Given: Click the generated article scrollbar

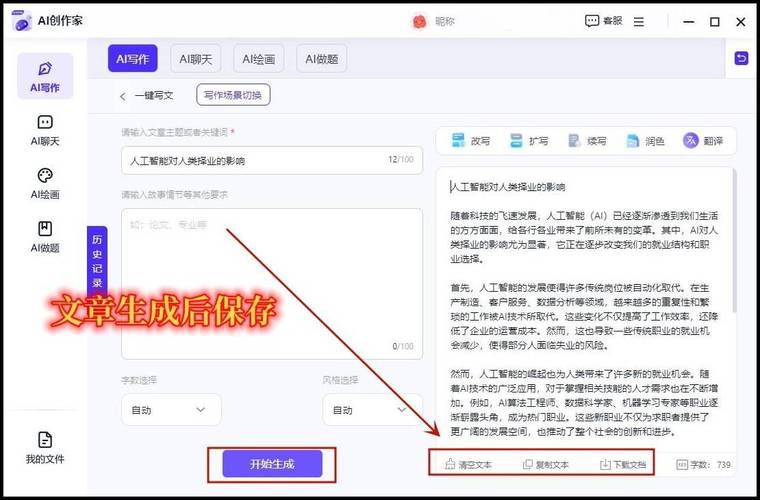Looking at the screenshot, I should click(x=735, y=242).
